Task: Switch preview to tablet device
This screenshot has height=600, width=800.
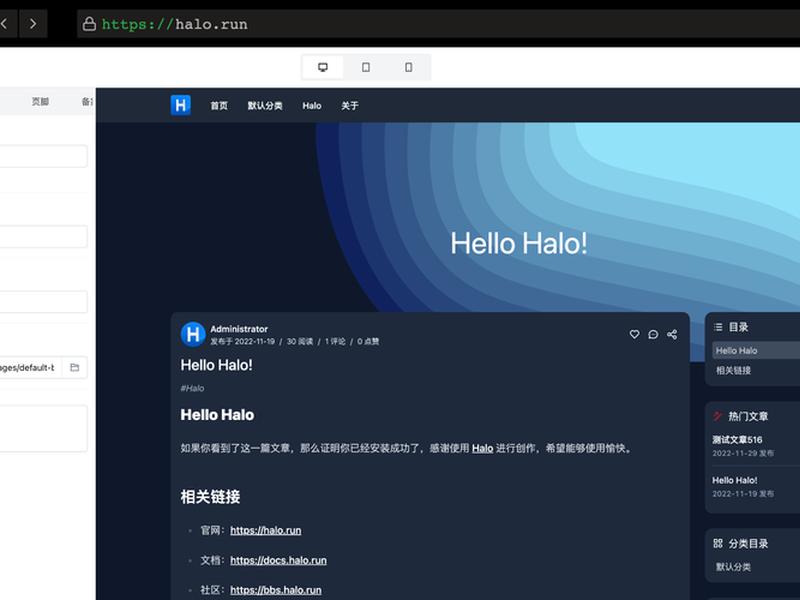Action: pos(366,67)
